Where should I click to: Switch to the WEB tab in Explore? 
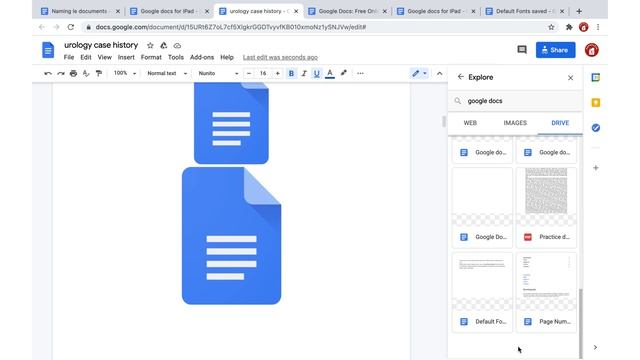pyautogui.click(x=470, y=123)
